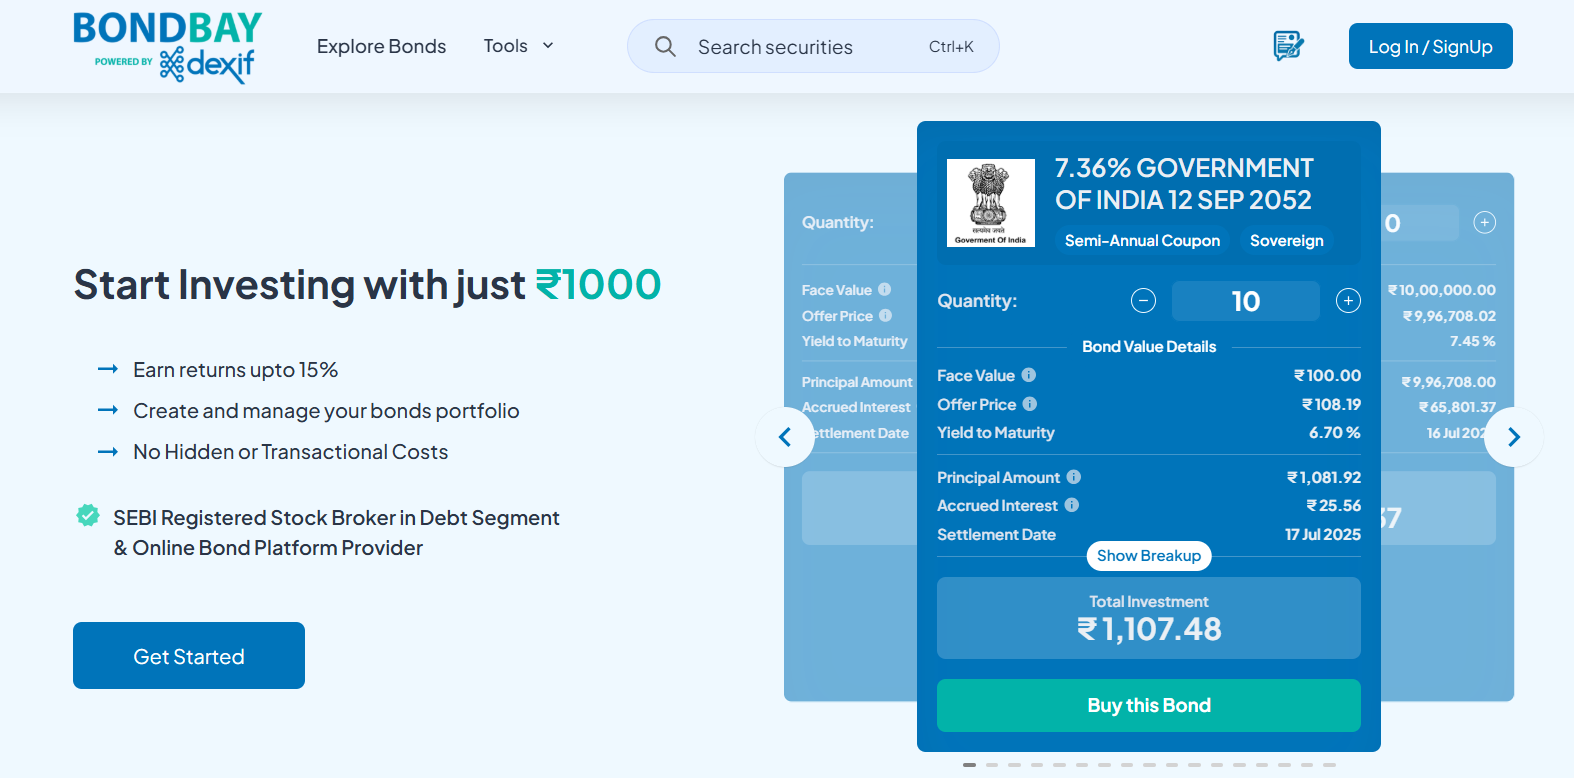Screen dimensions: 1574x778
Task: Click Accrued Interest info icon
Action: tap(1072, 505)
